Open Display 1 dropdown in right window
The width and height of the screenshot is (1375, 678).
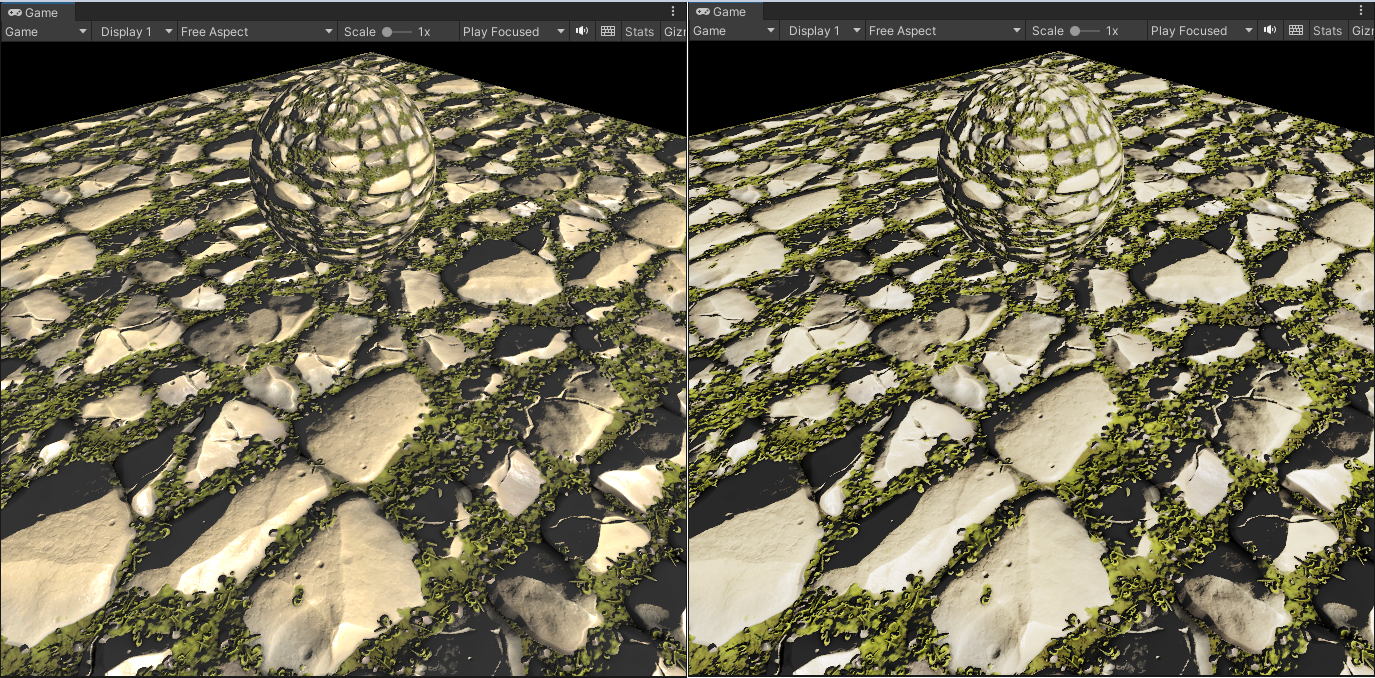click(x=823, y=30)
